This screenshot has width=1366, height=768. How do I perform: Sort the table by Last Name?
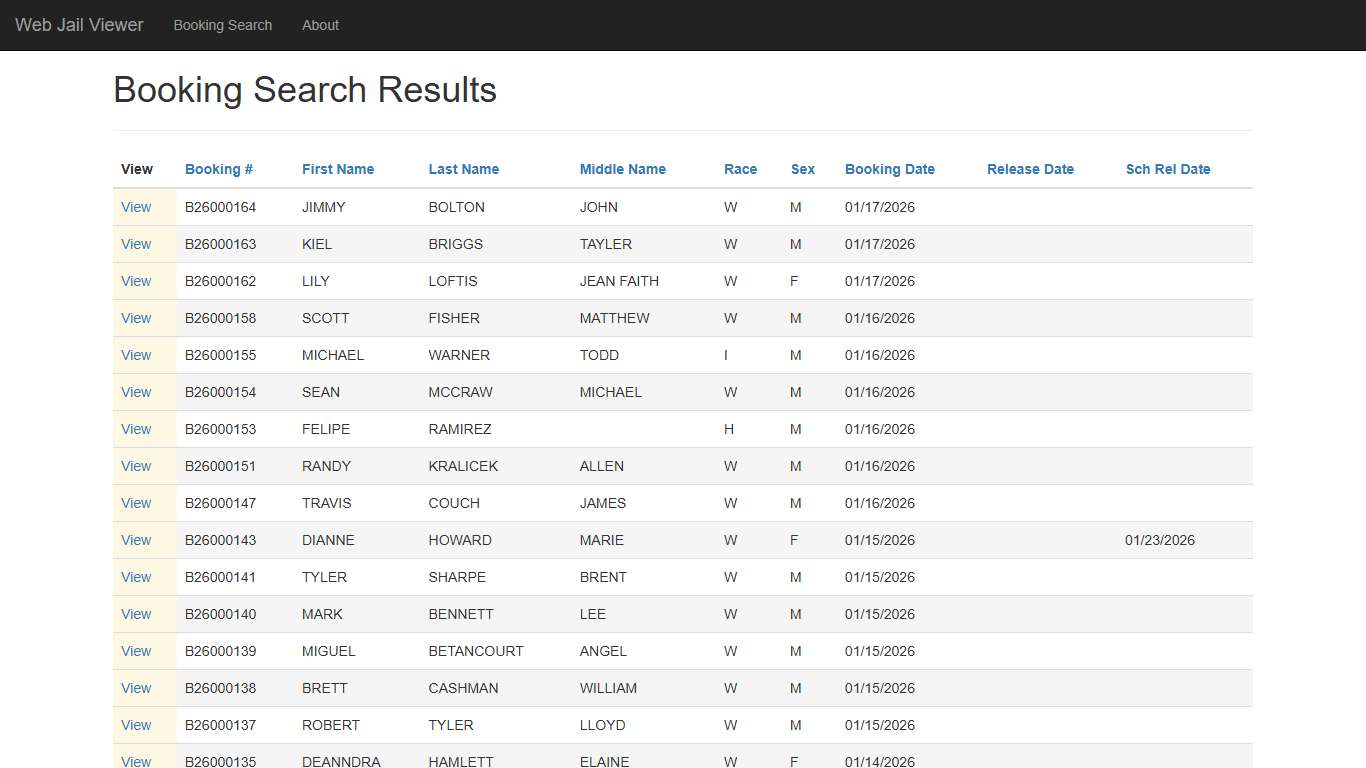tap(463, 169)
